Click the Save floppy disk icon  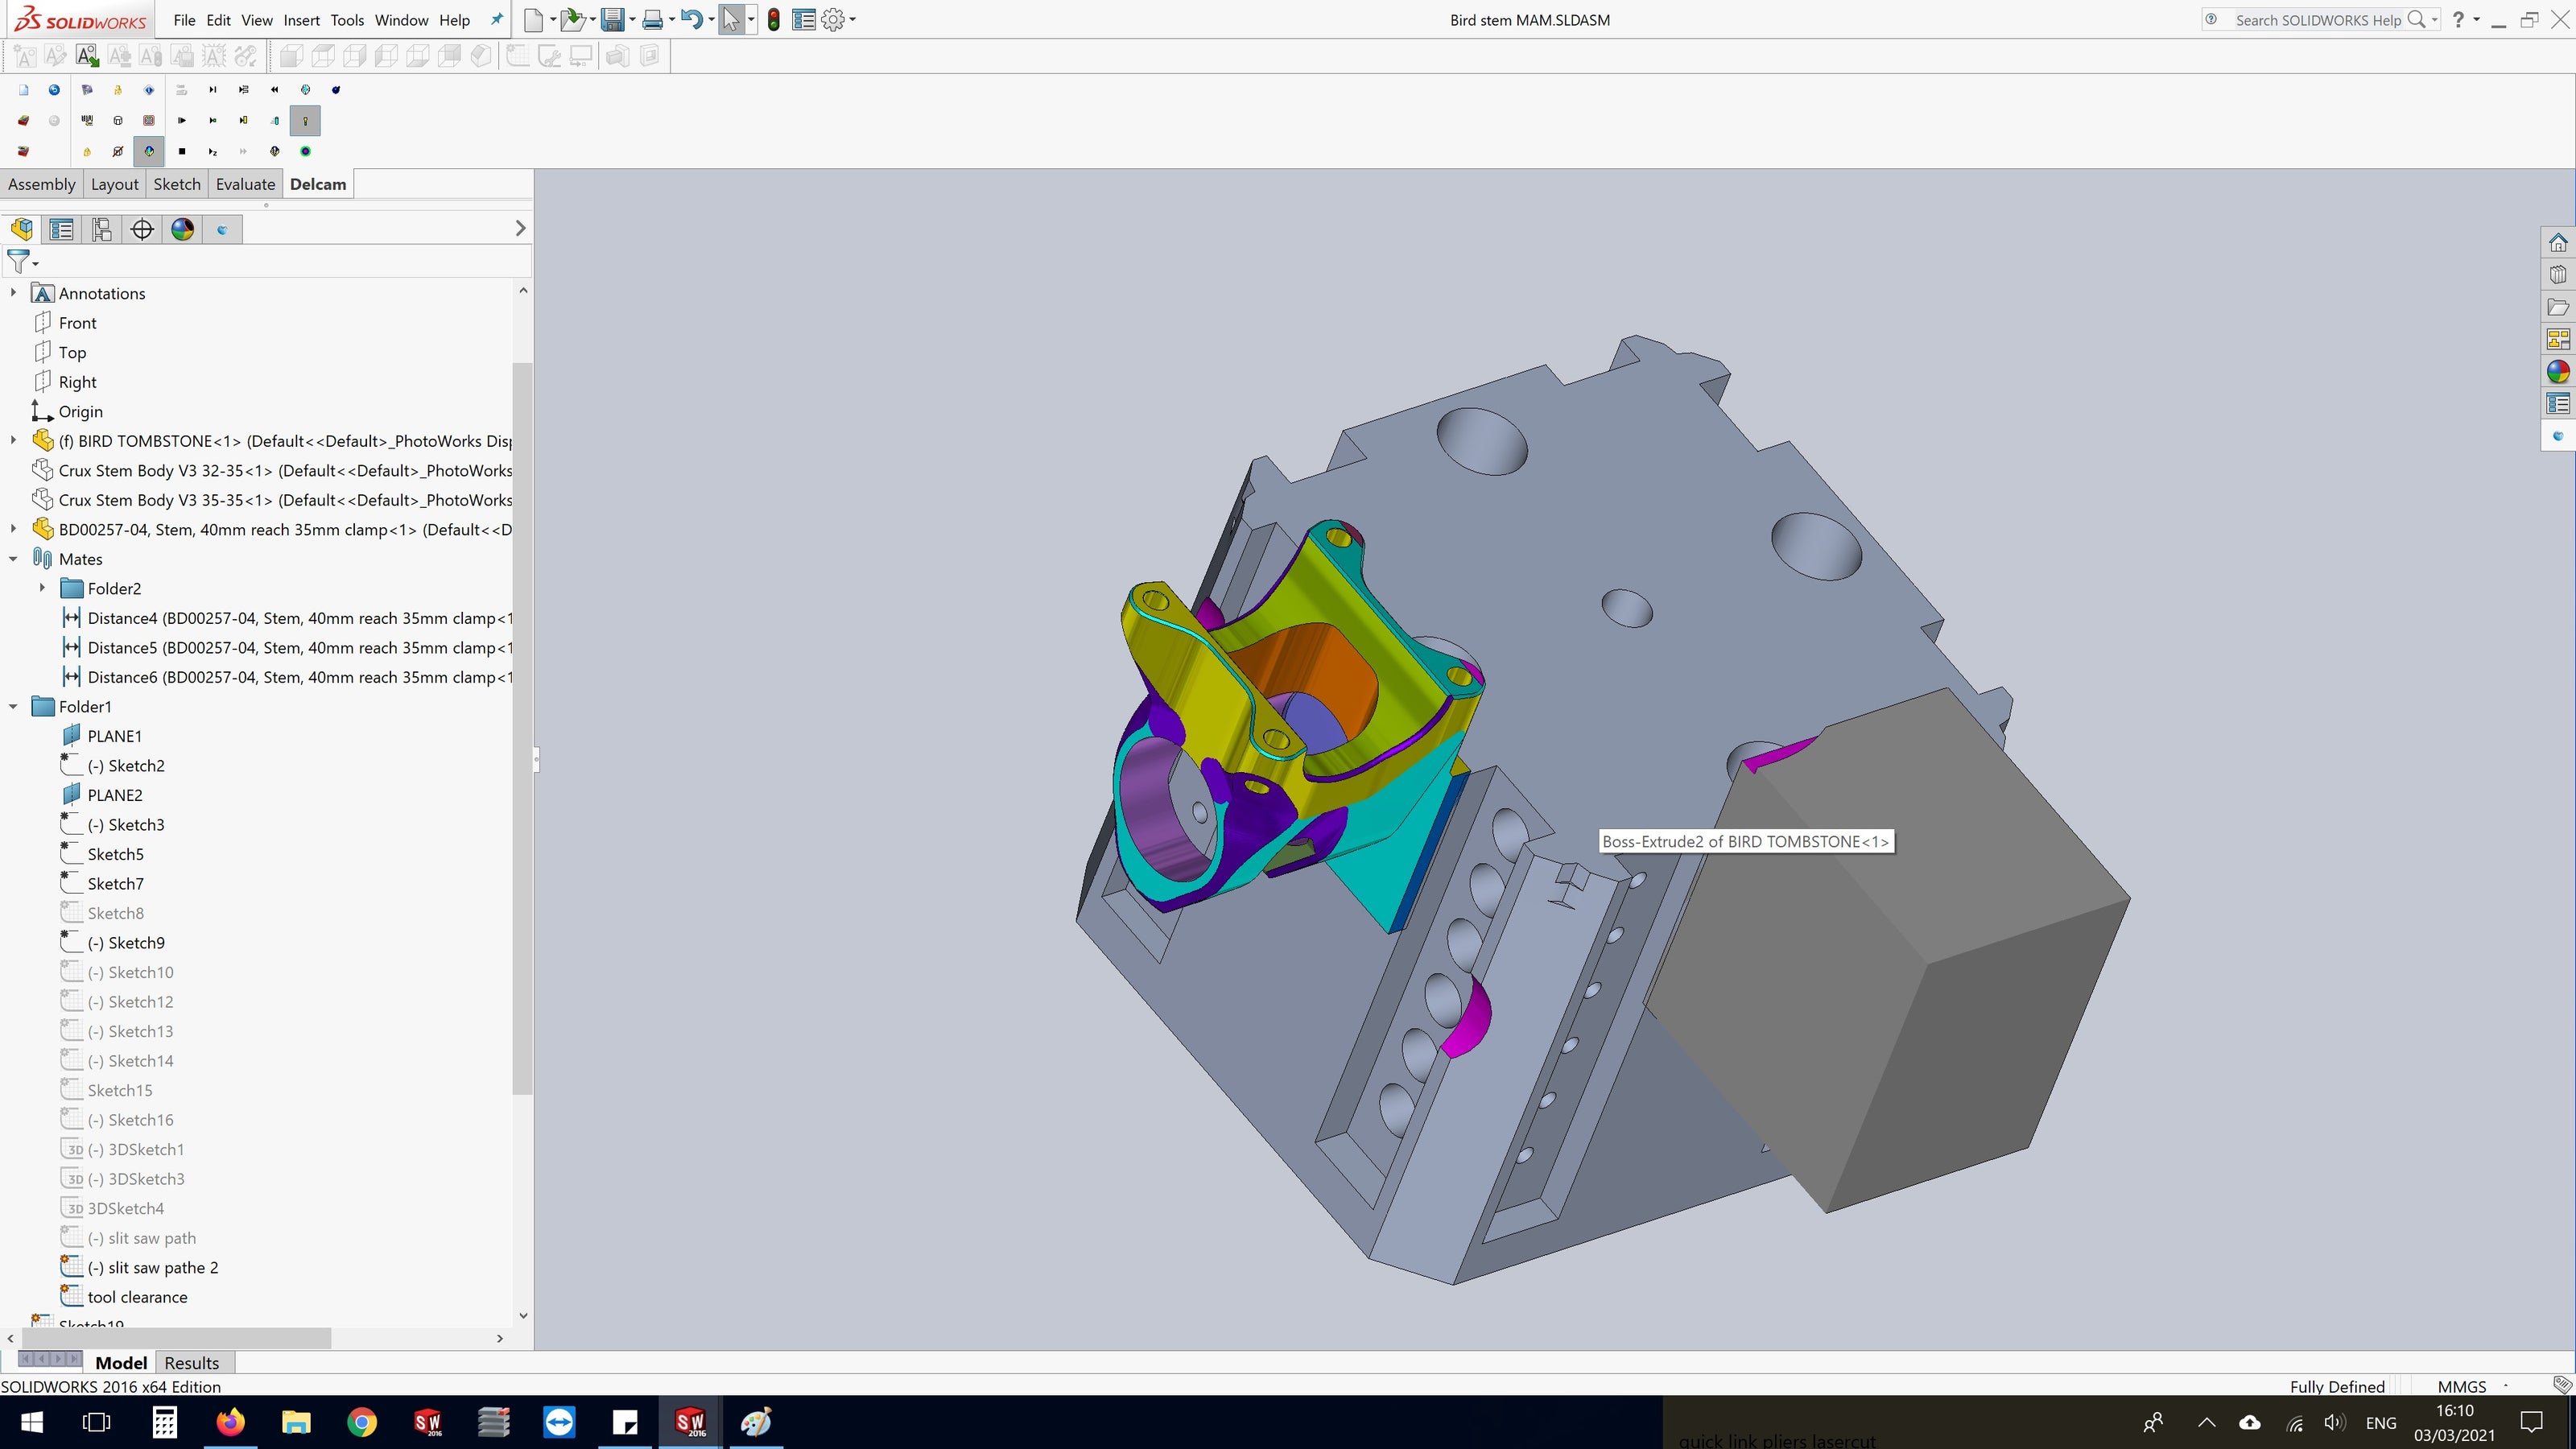click(612, 20)
